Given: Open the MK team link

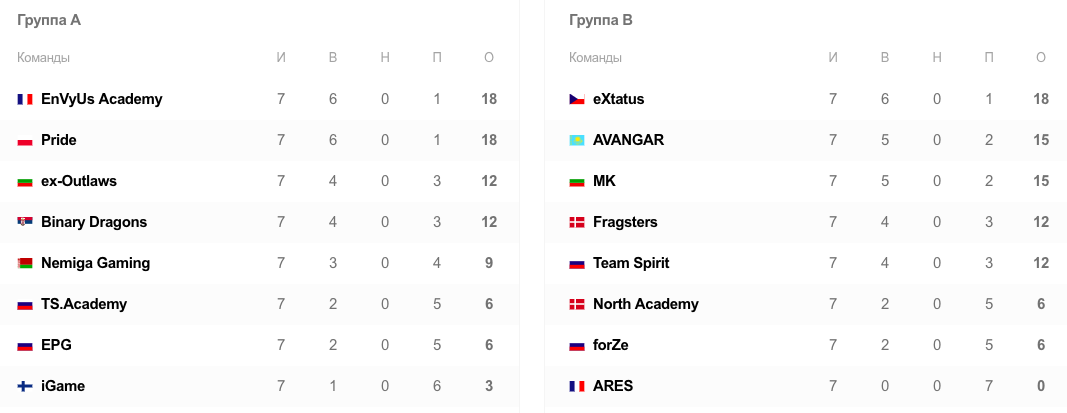Looking at the screenshot, I should 604,181.
